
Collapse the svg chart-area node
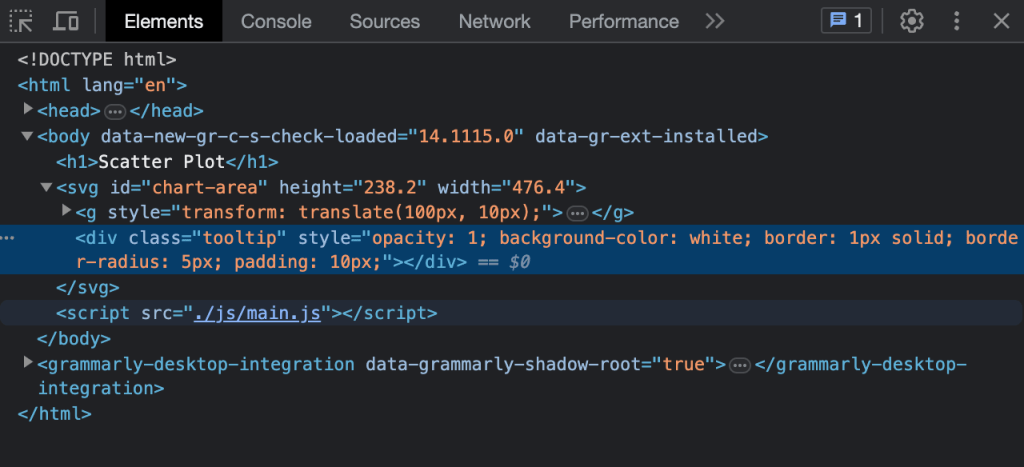pos(46,187)
